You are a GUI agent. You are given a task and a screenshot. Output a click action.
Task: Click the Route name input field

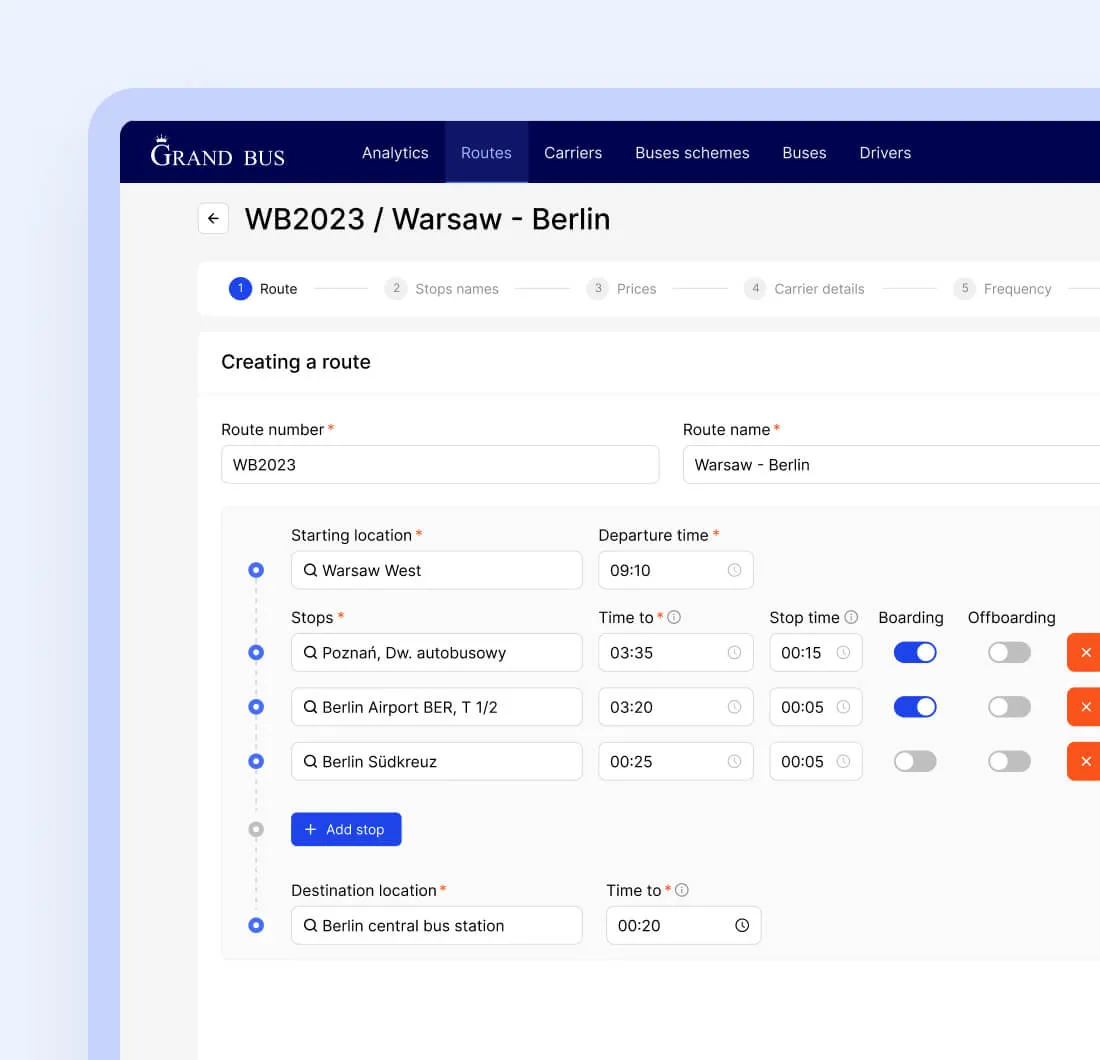(x=891, y=464)
